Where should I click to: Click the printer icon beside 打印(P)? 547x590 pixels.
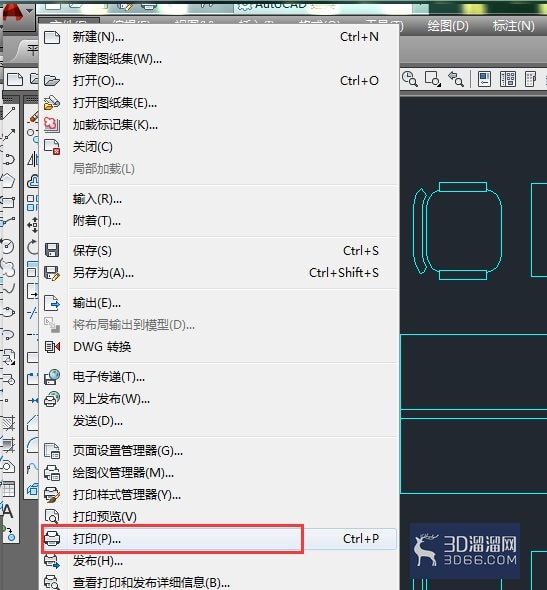point(52,539)
